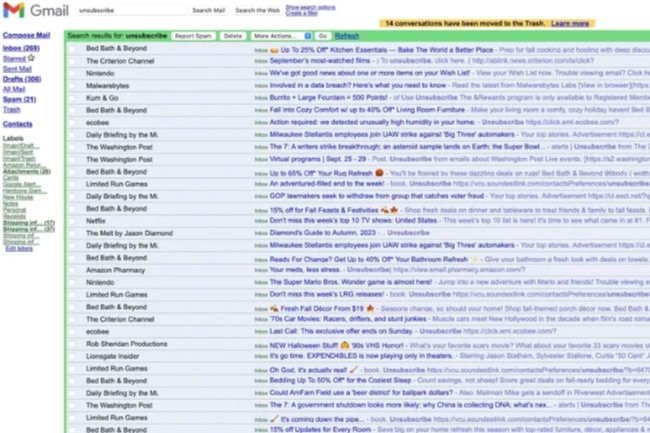Open the Amazon Retur... label
The width and height of the screenshot is (650, 433).
point(22,165)
